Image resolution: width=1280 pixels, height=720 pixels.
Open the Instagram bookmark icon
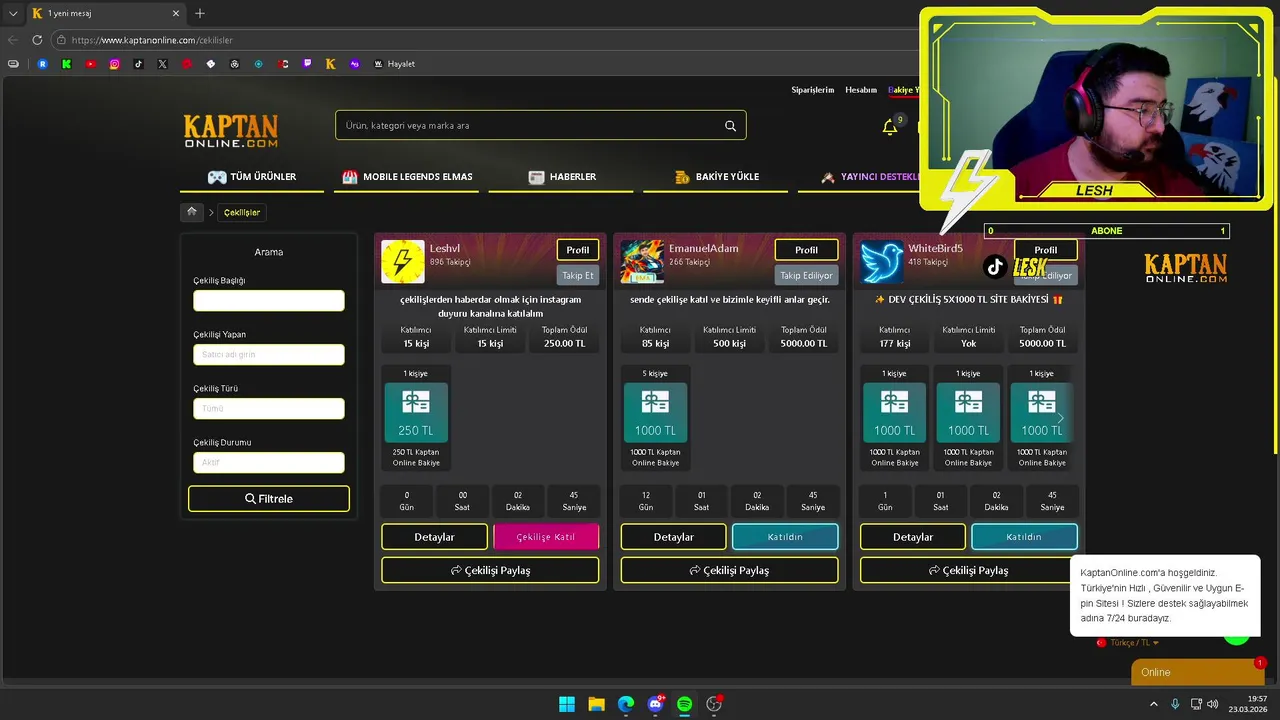coord(115,64)
